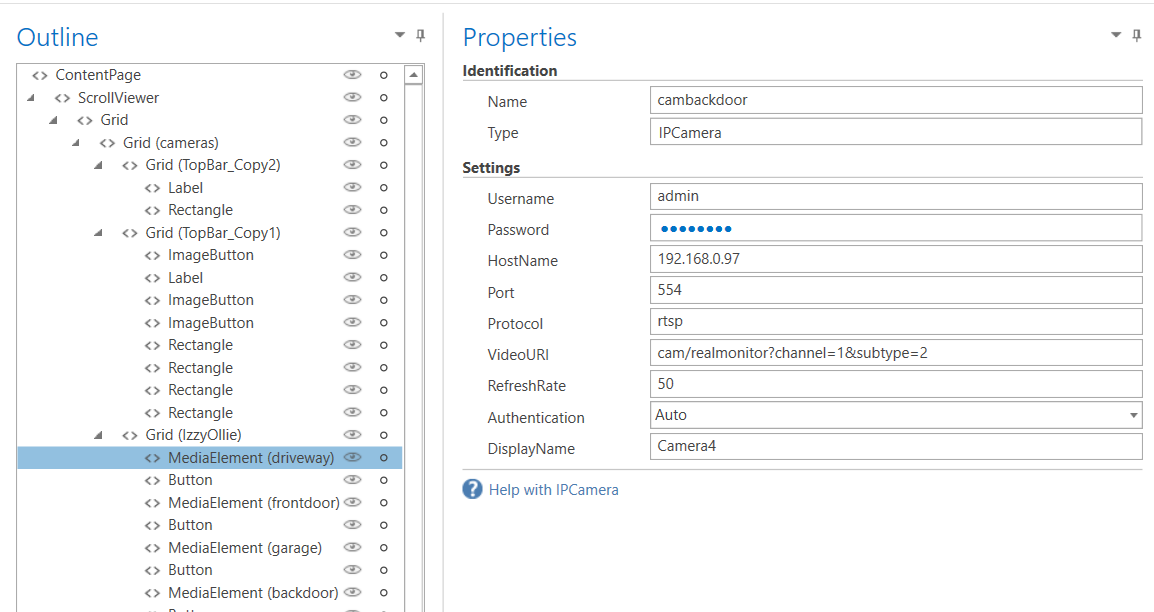Toggle visibility of Grid (TopBar_Copy1)
This screenshot has width=1154, height=612.
tap(353, 232)
